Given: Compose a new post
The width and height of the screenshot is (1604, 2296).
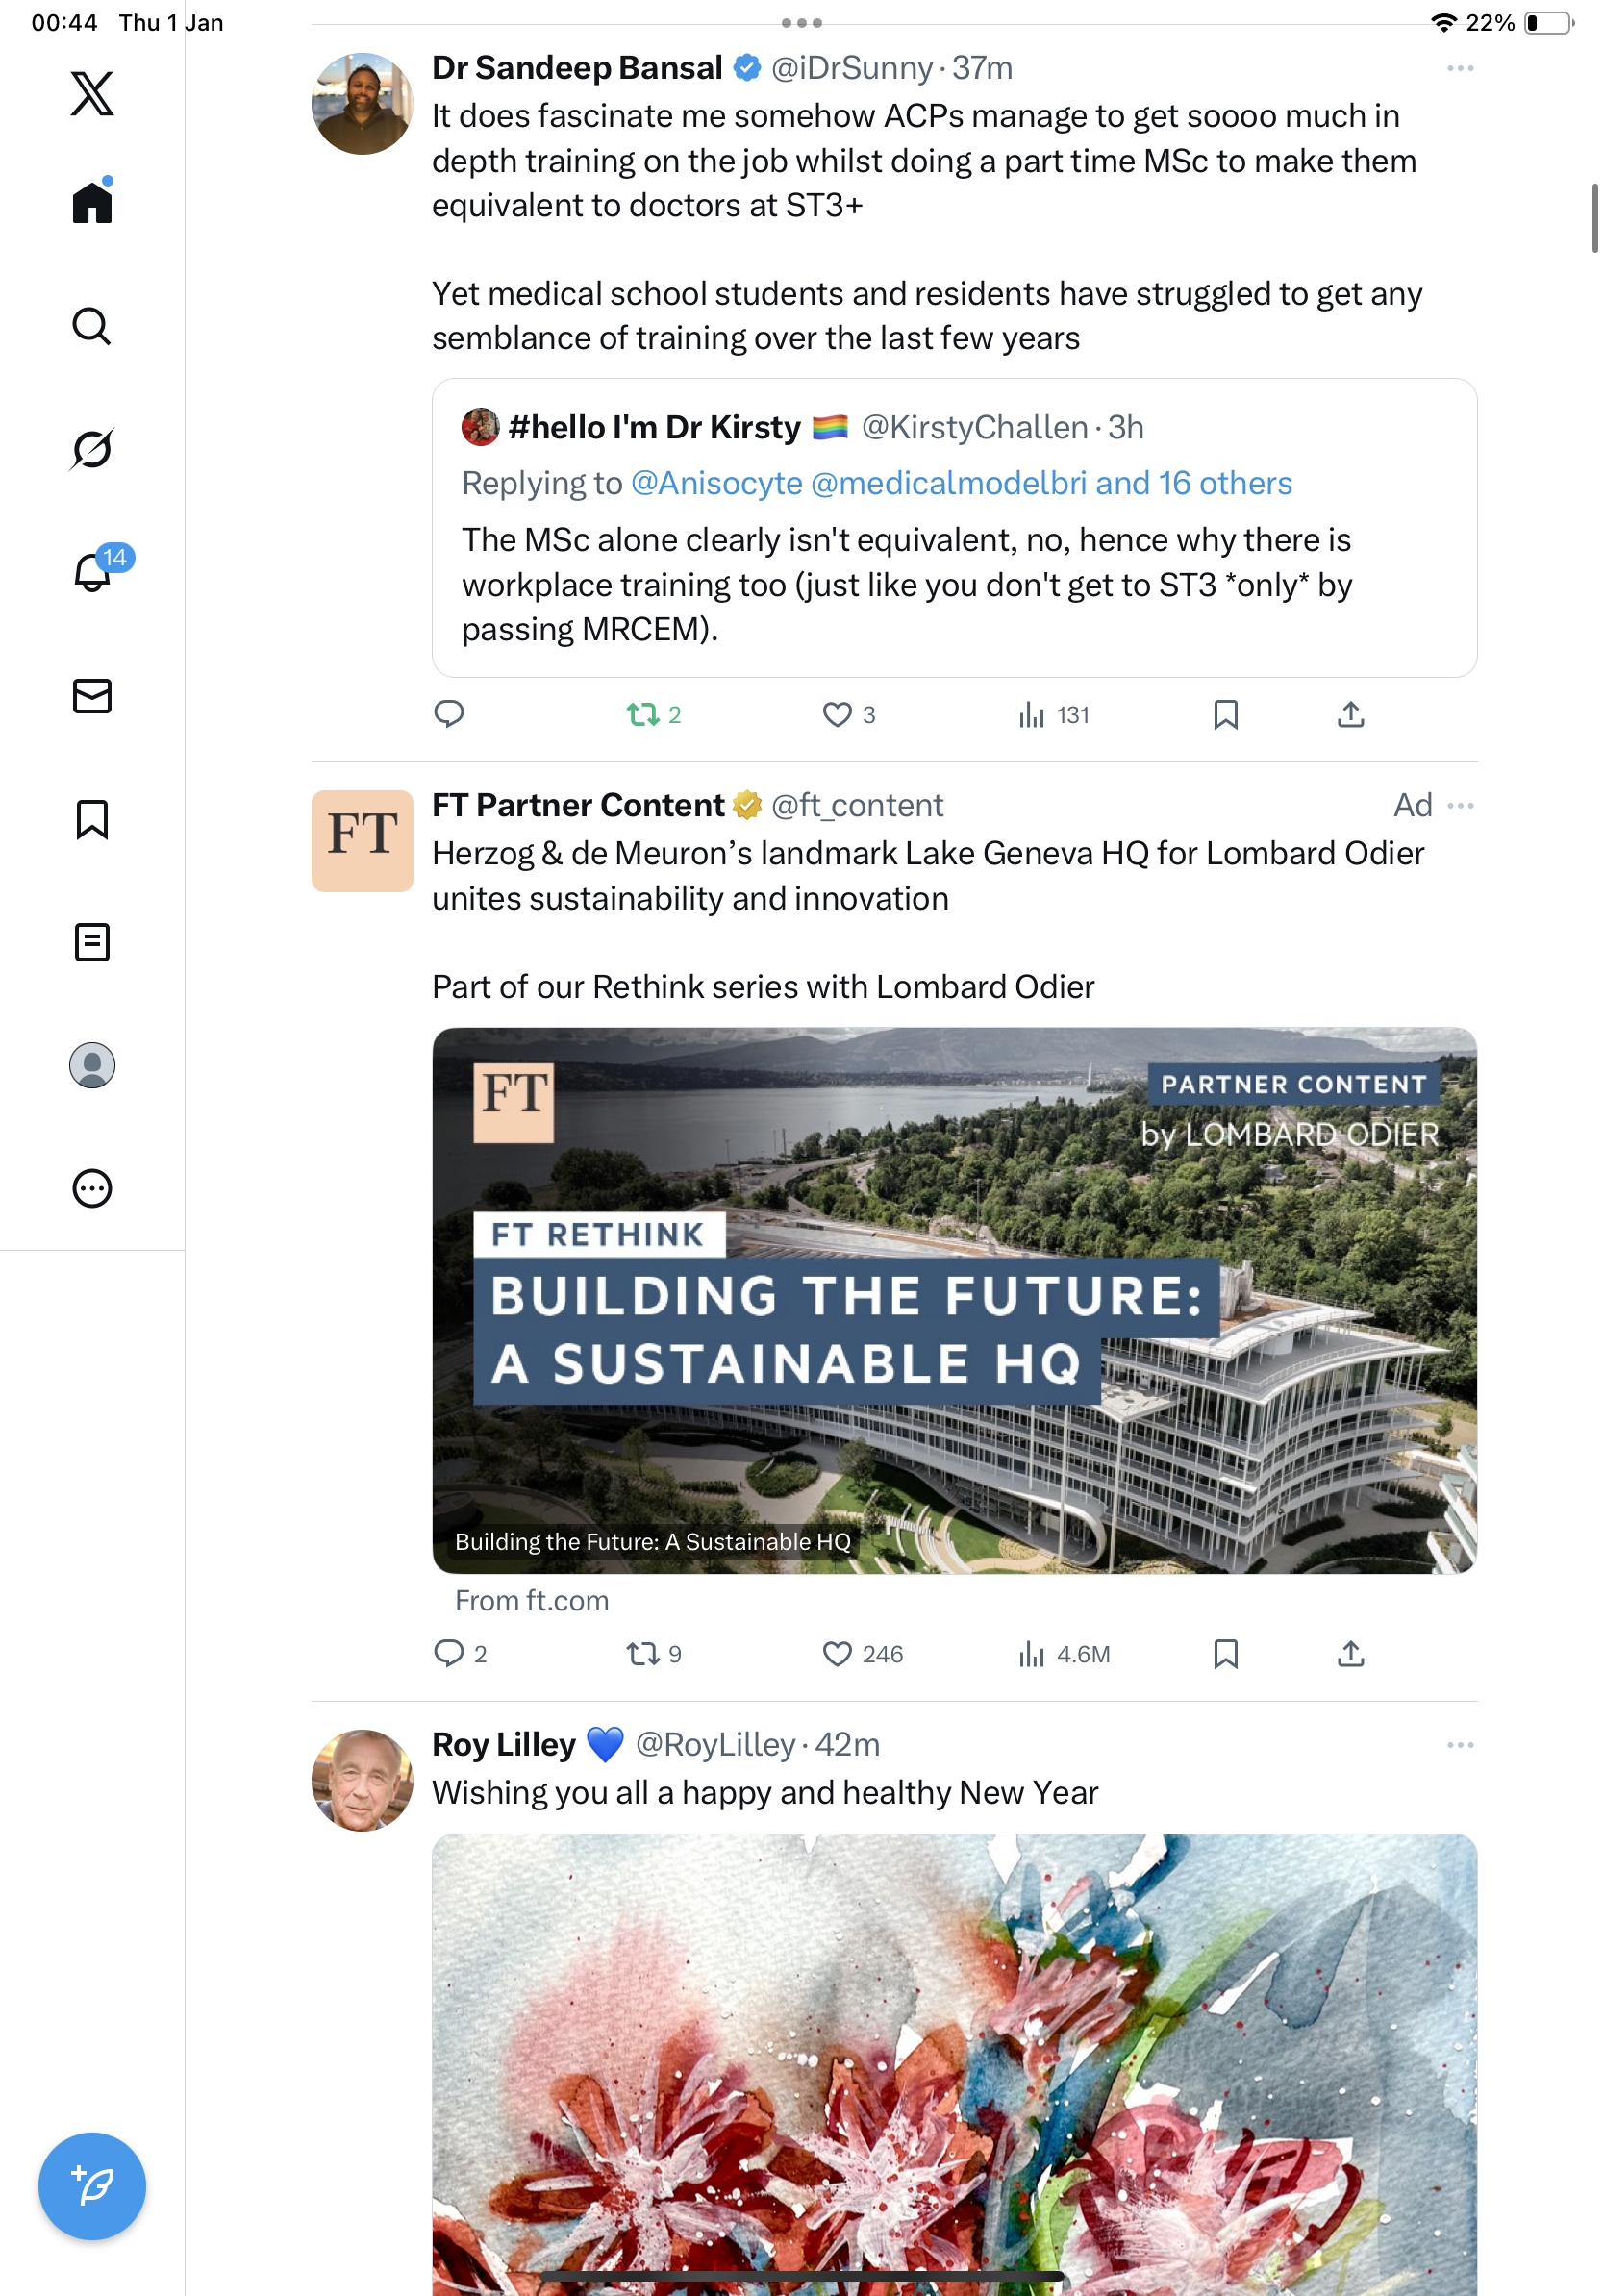Looking at the screenshot, I should pyautogui.click(x=92, y=2186).
